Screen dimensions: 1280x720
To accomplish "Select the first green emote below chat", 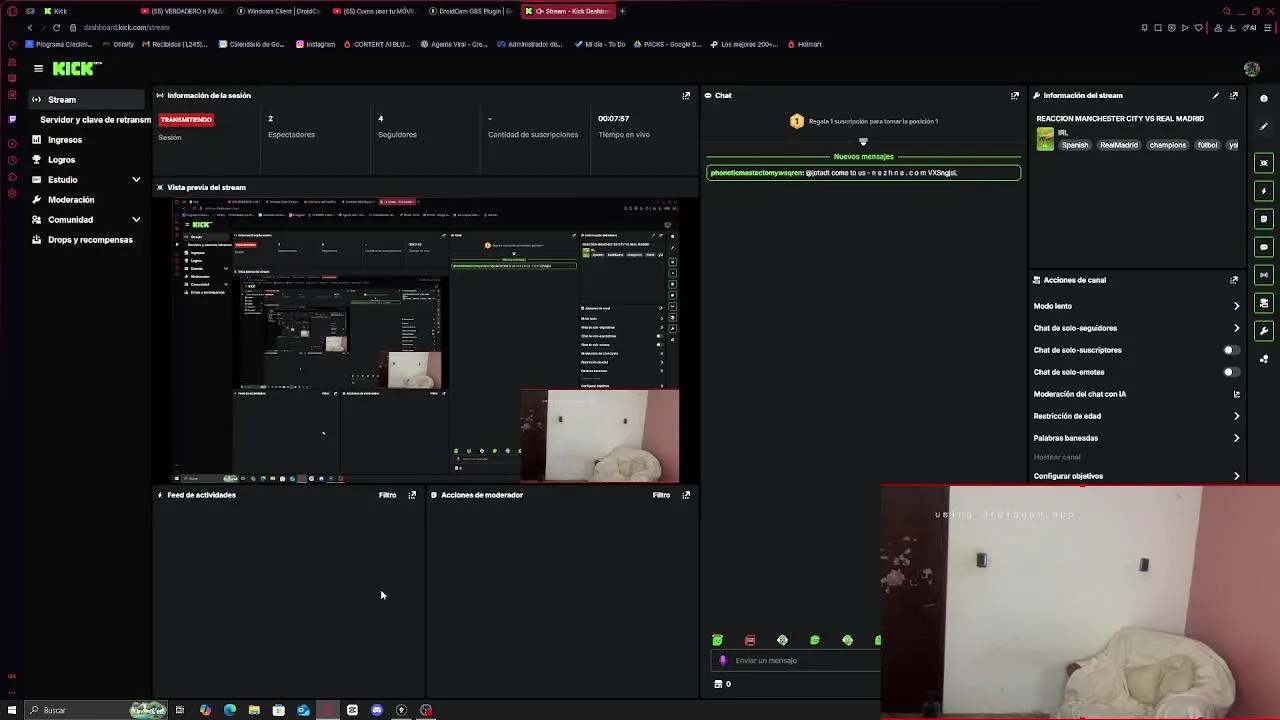I will 717,640.
